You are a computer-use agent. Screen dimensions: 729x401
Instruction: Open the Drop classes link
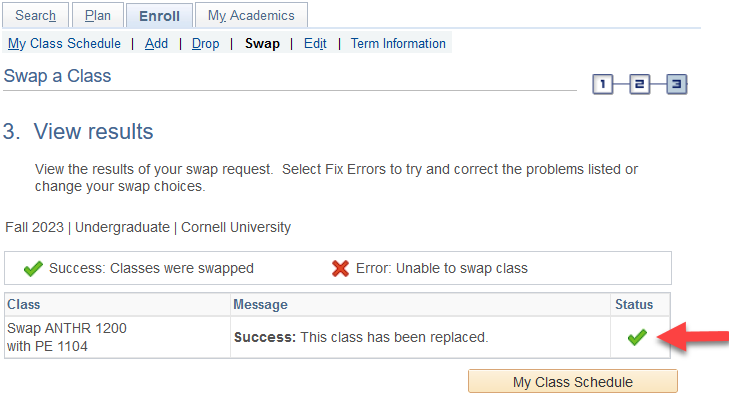click(205, 44)
